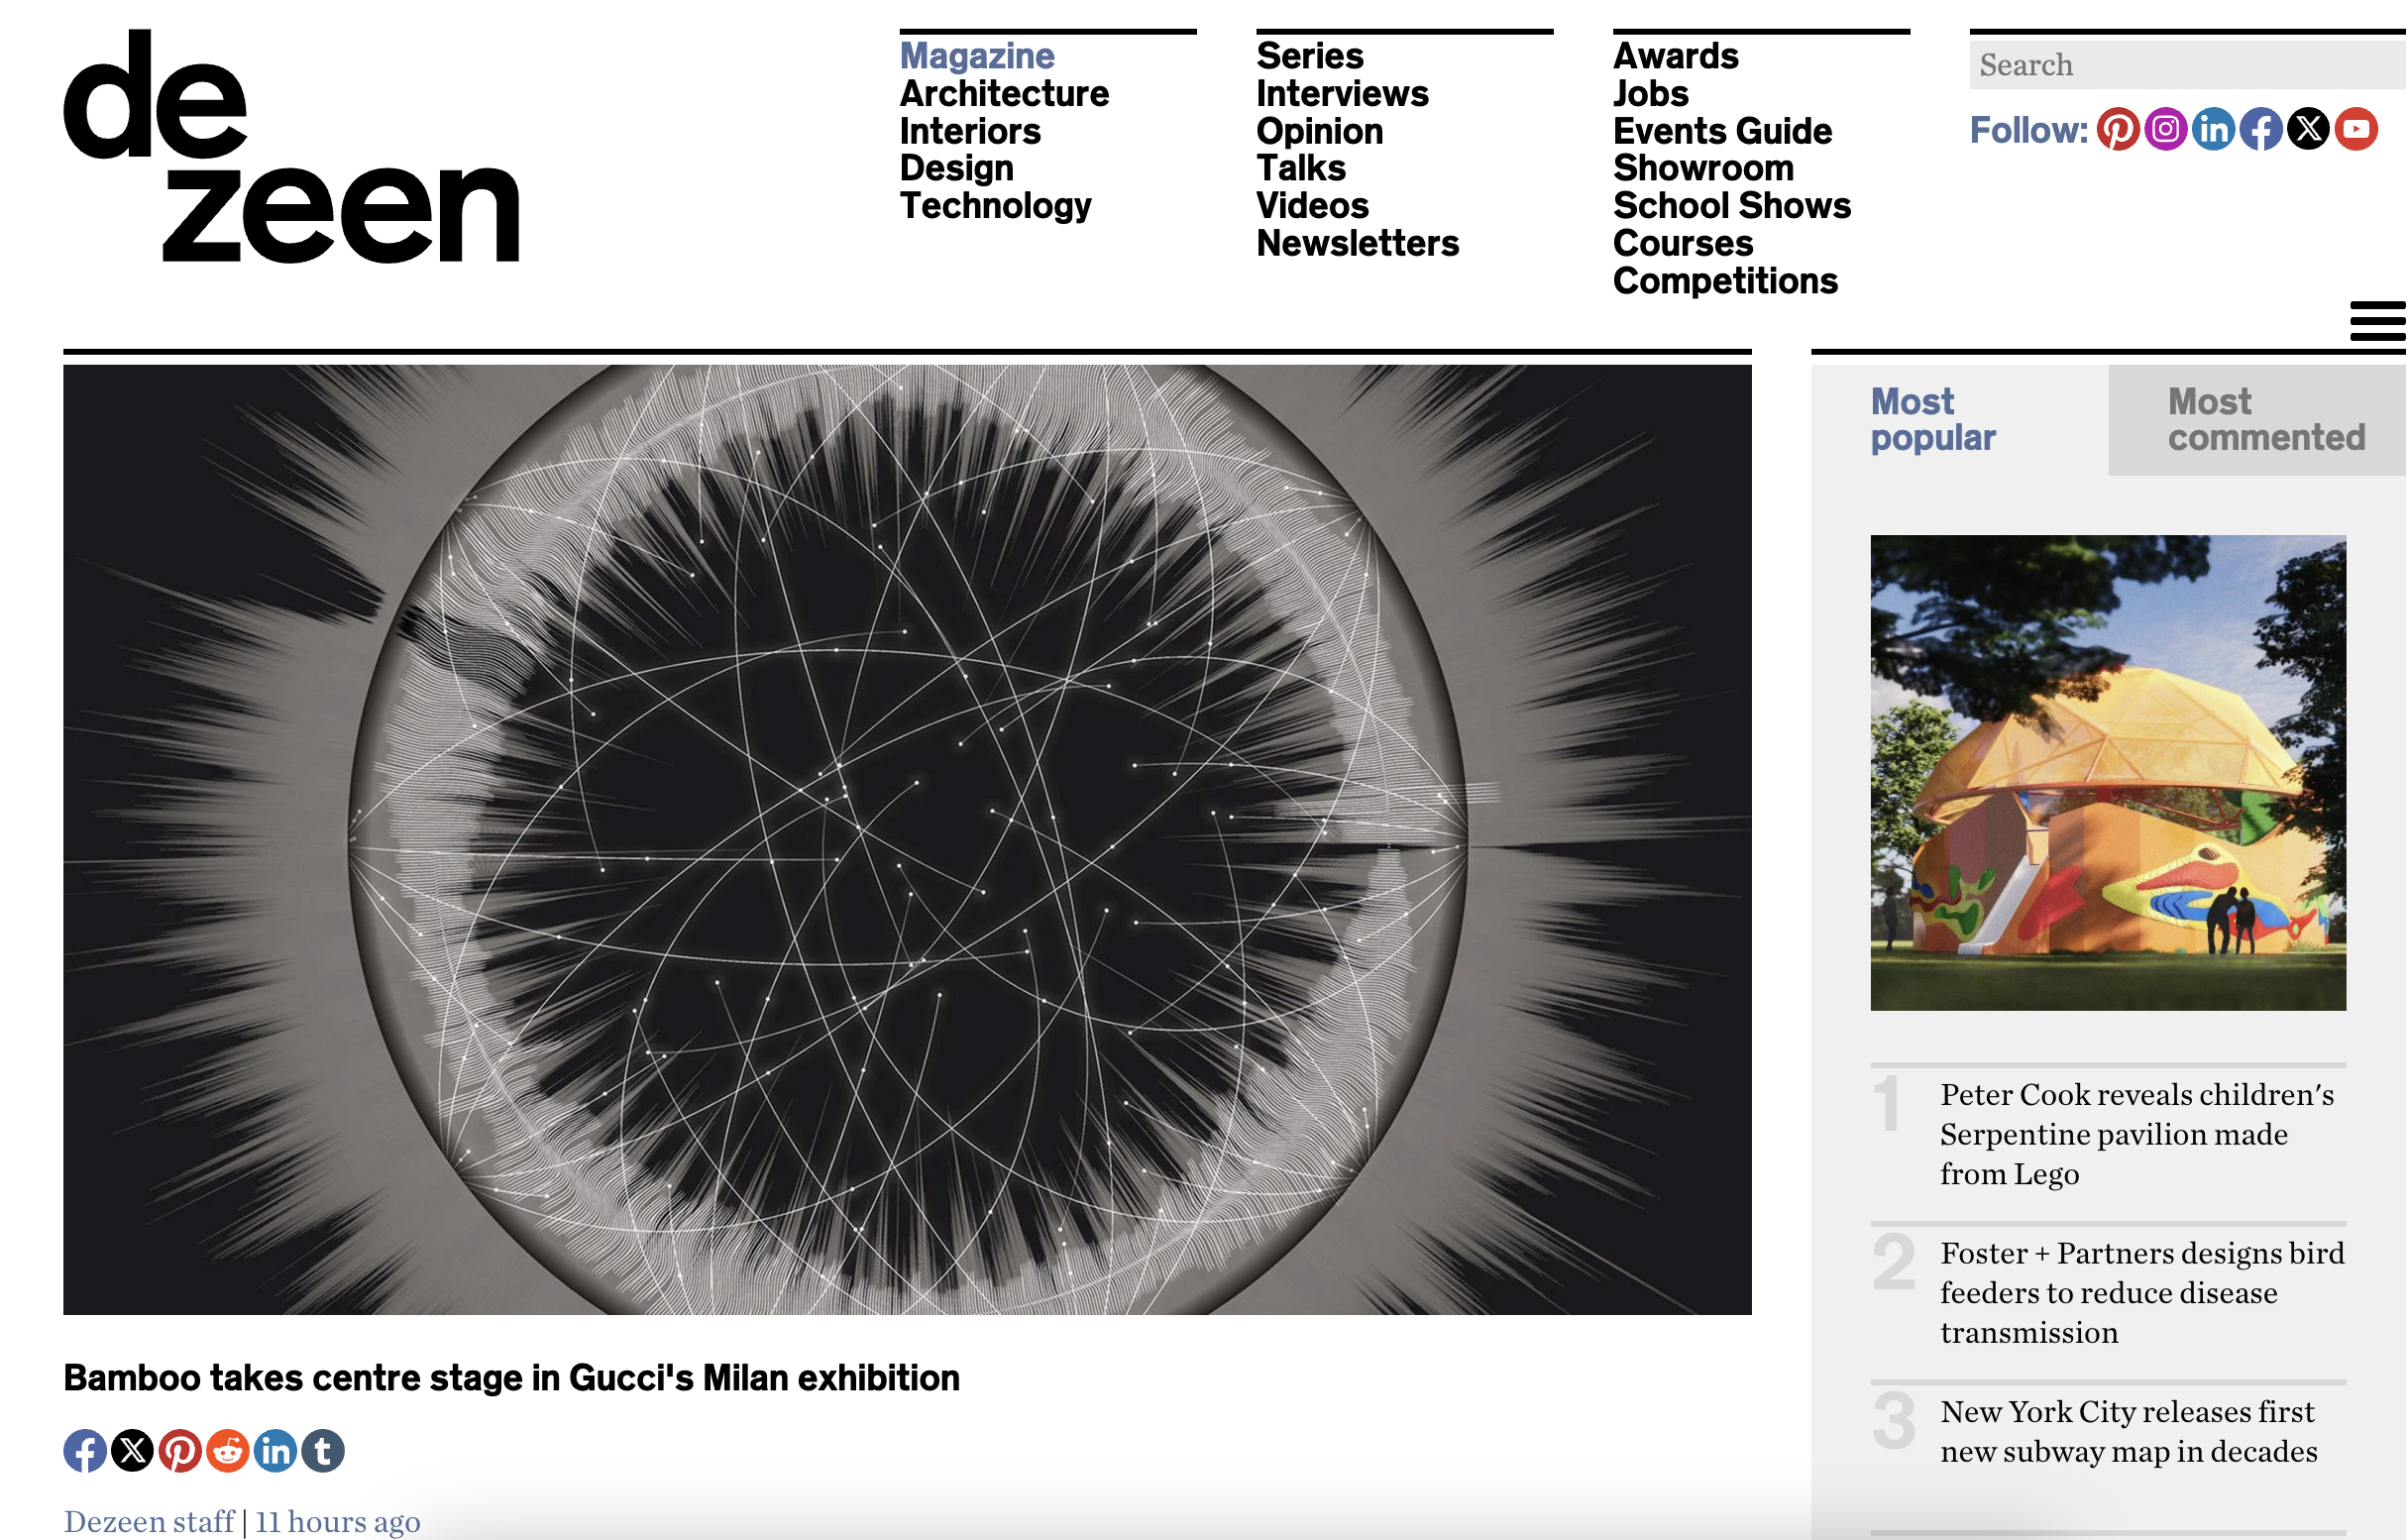Click the Dezeen logo

[291, 146]
